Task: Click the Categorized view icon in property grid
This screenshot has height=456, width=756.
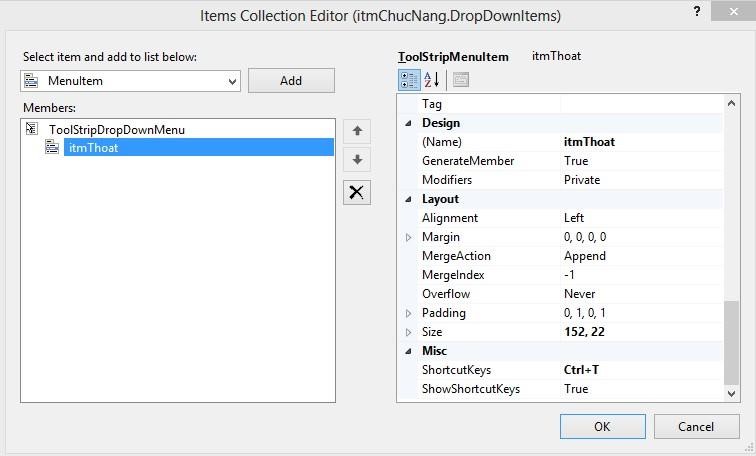Action: click(x=409, y=80)
